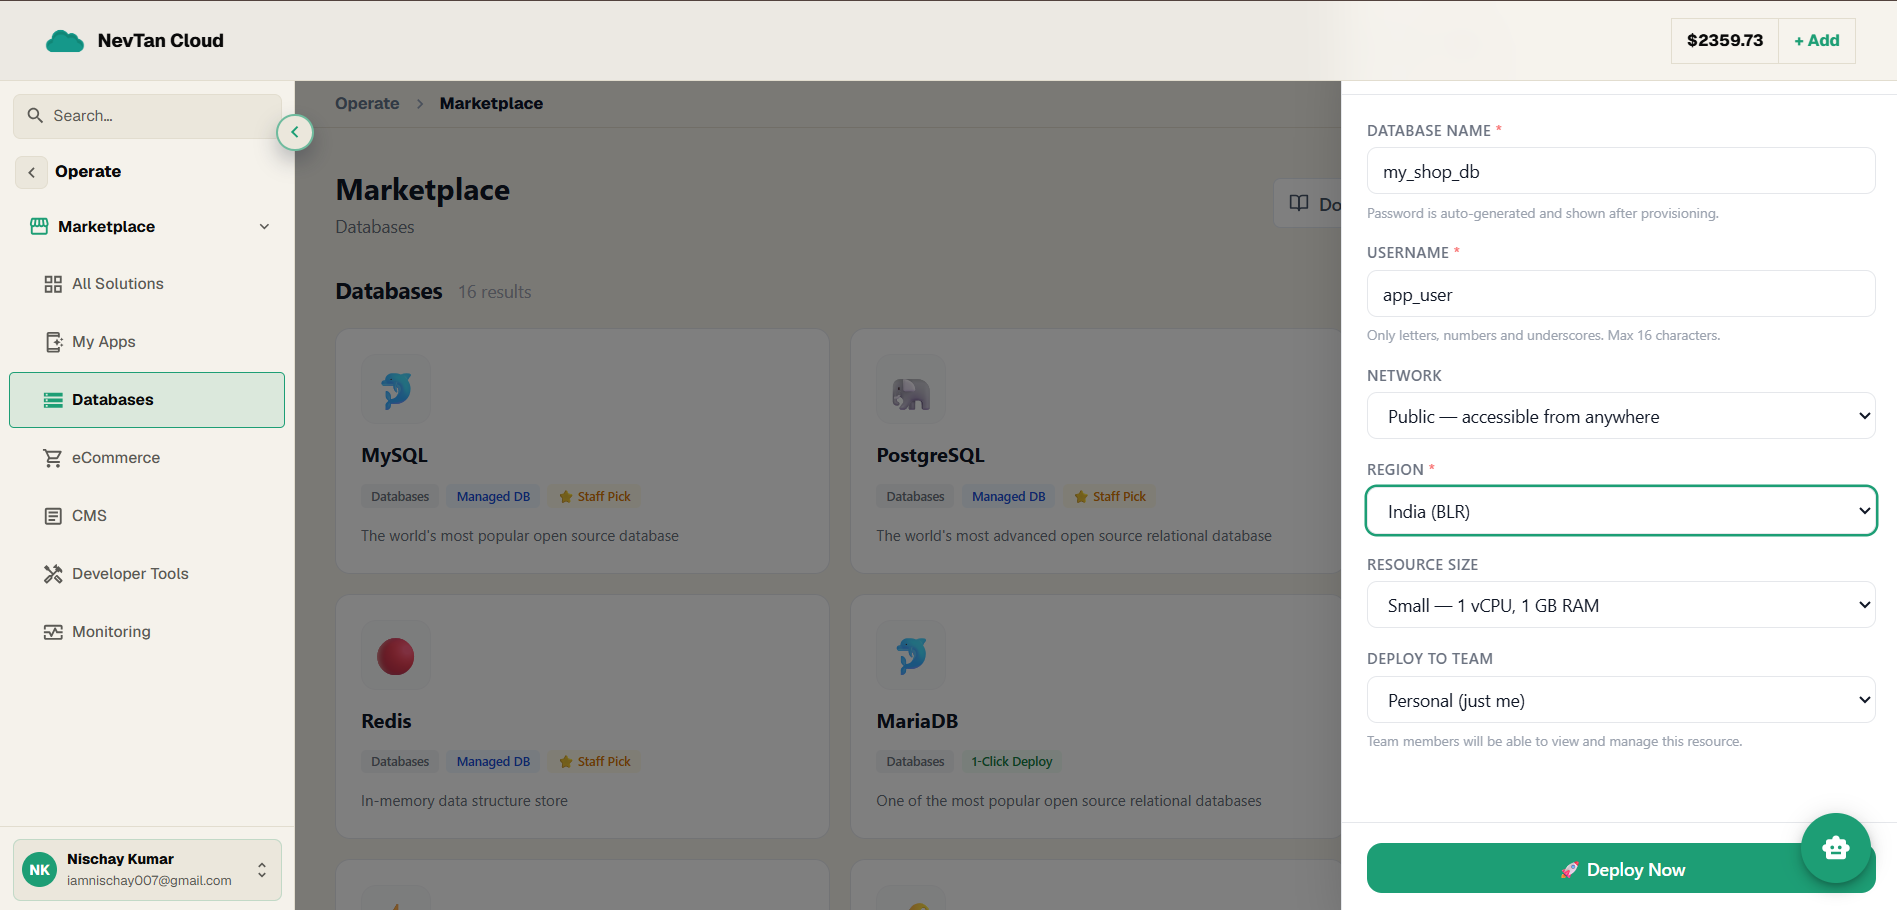The height and width of the screenshot is (910, 1897).
Task: Open CMS category
Action: point(147,516)
